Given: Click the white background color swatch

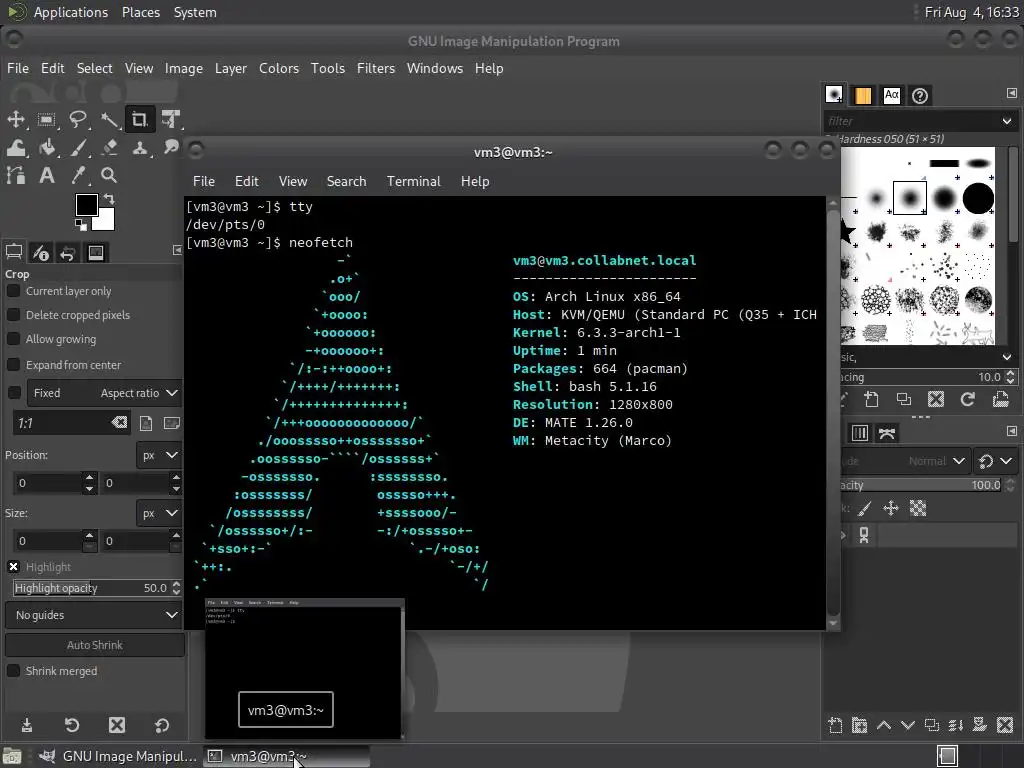Looking at the screenshot, I should (106, 222).
